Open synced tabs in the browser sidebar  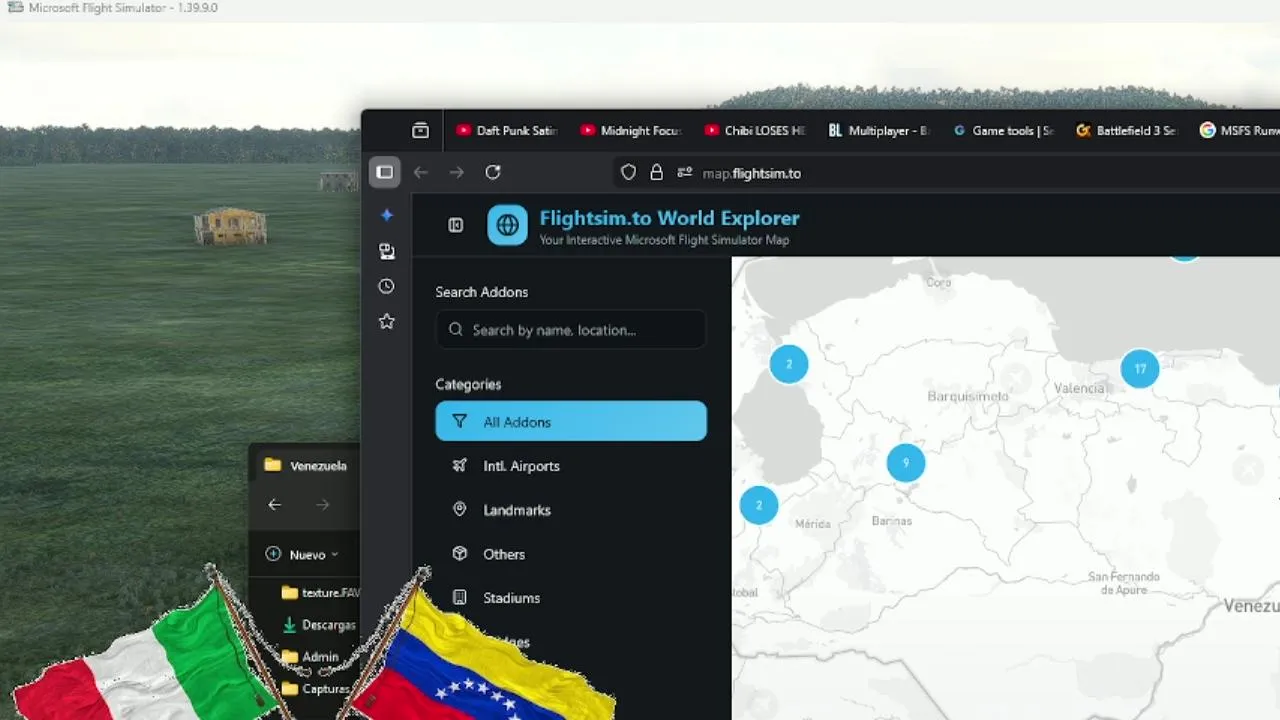point(386,251)
